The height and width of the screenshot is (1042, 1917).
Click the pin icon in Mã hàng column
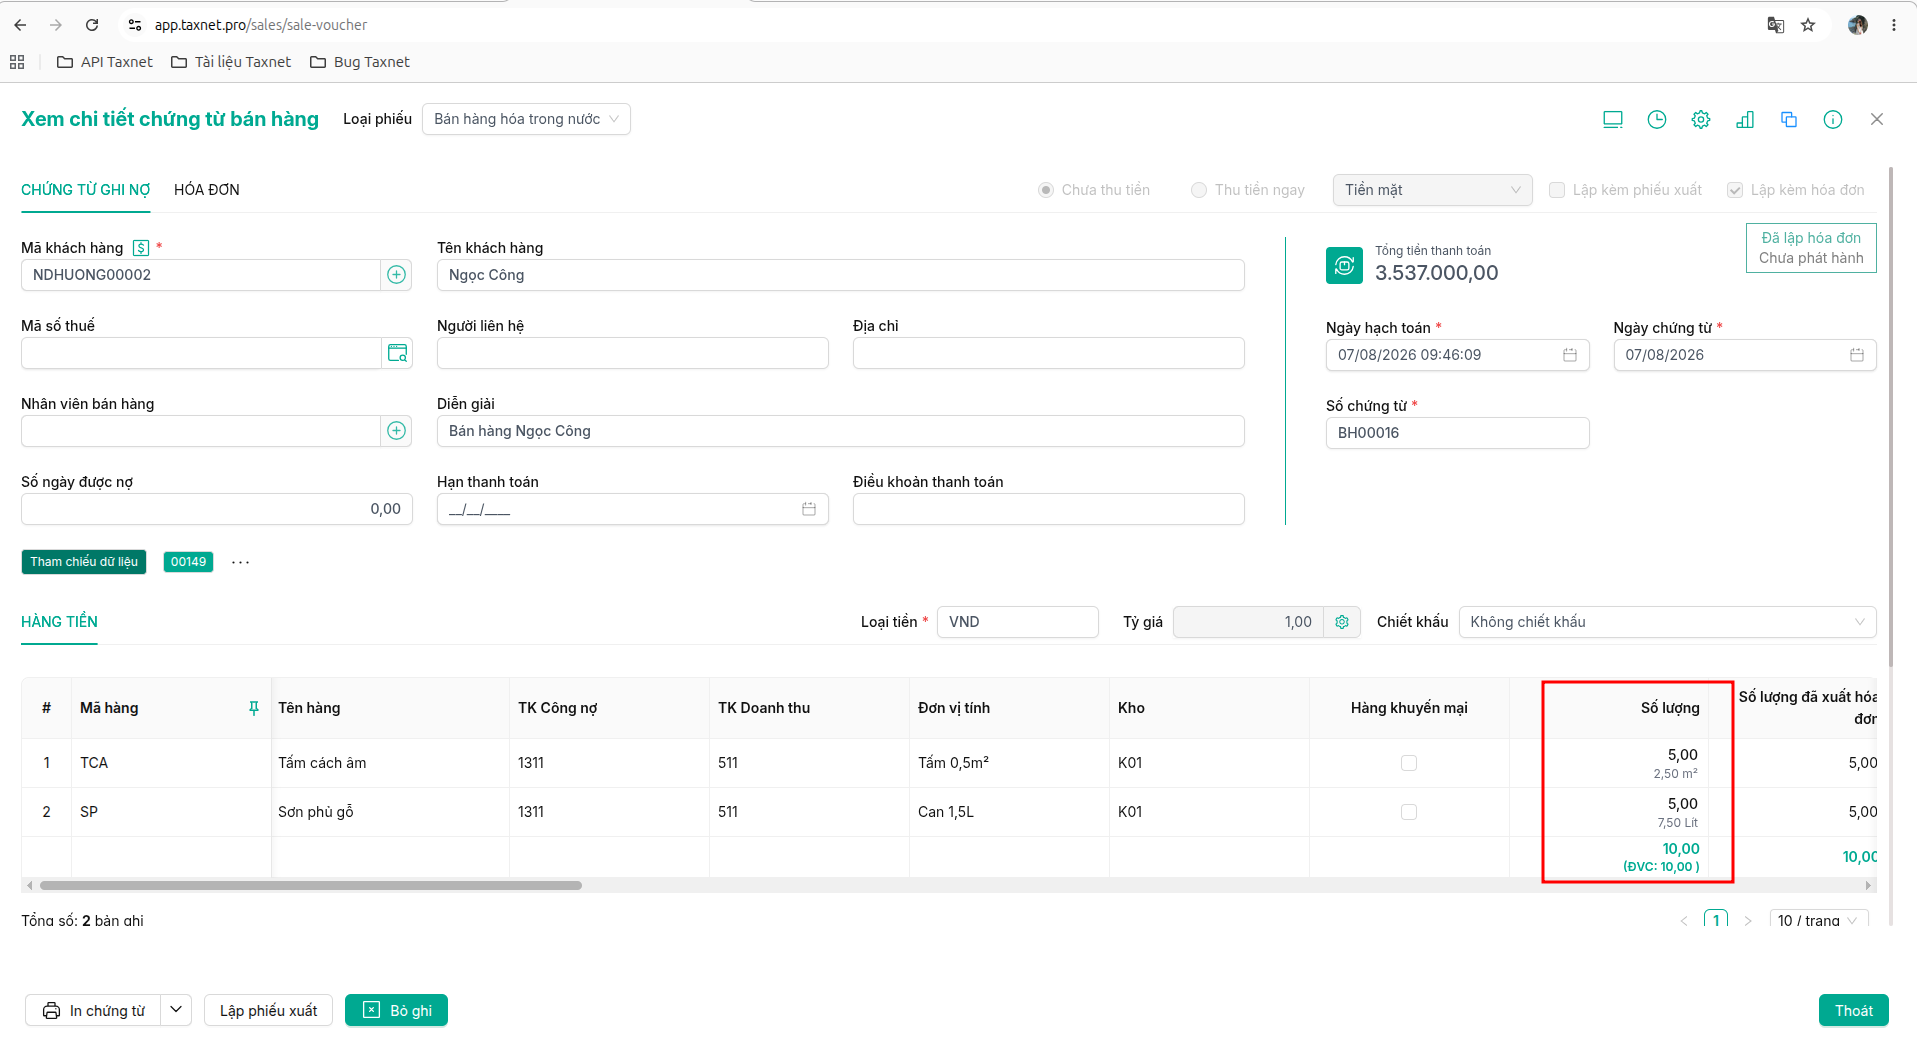[x=254, y=708]
